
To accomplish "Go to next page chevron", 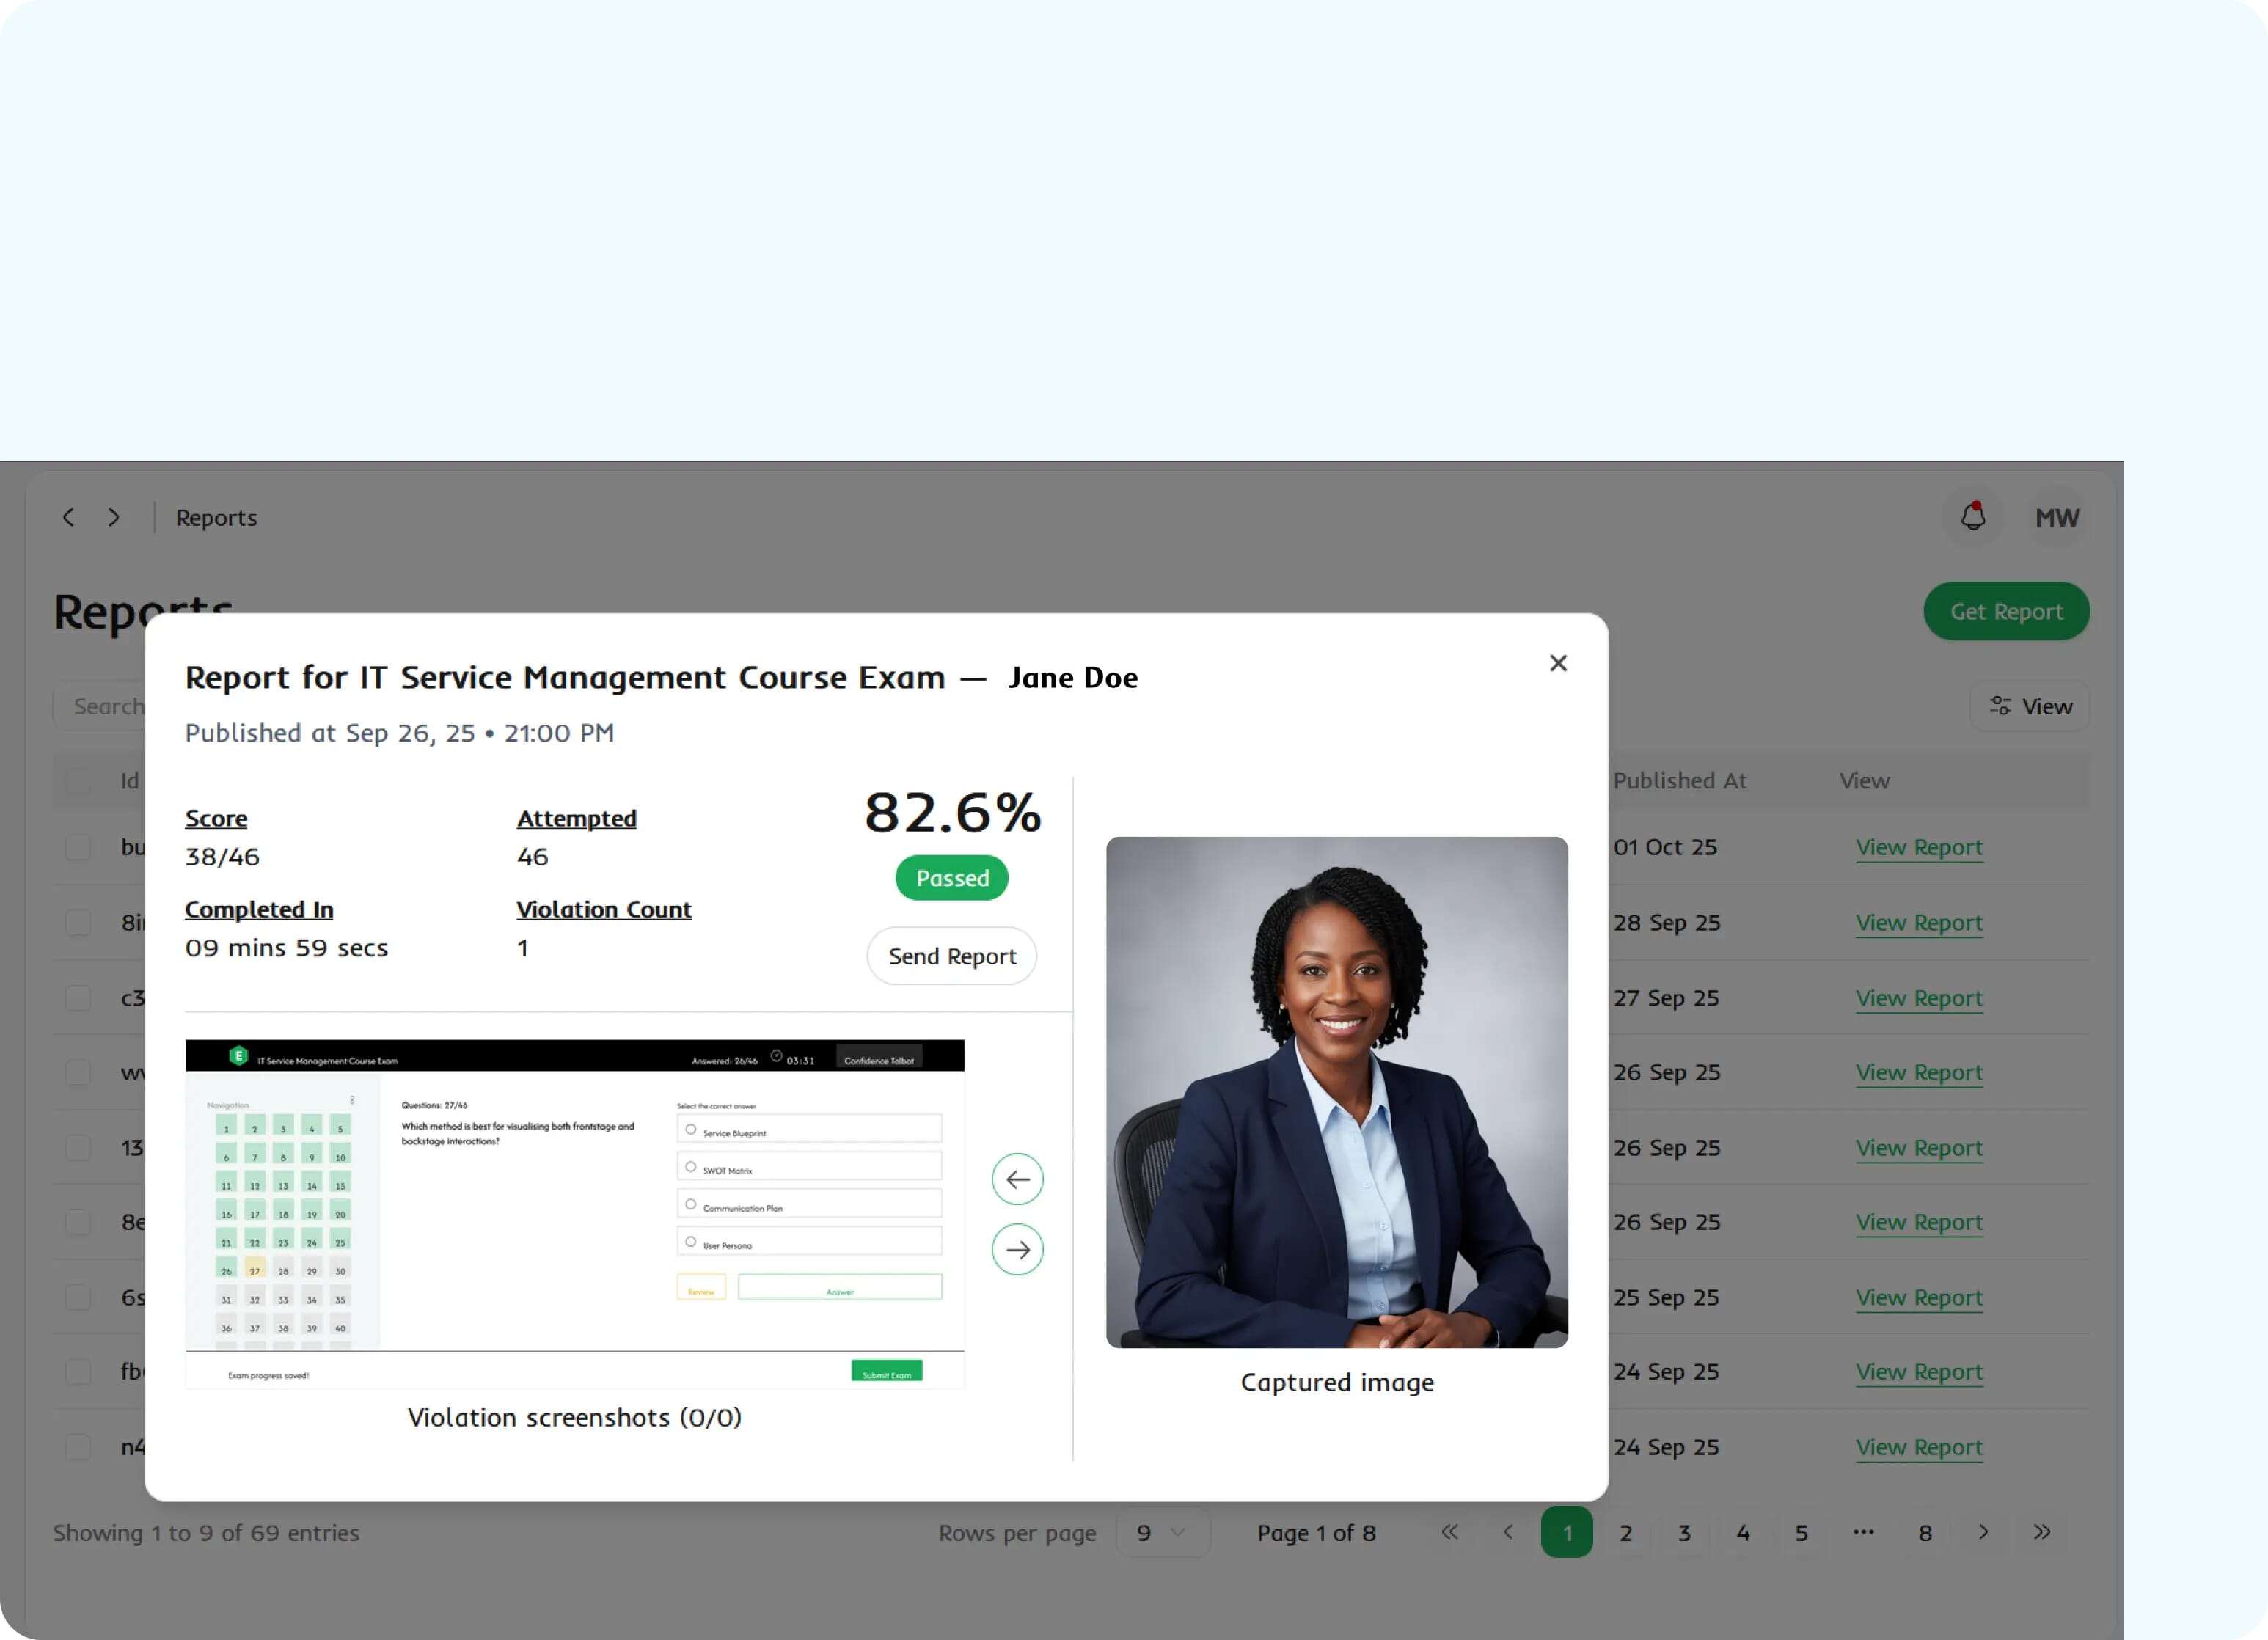I will [x=1983, y=1532].
